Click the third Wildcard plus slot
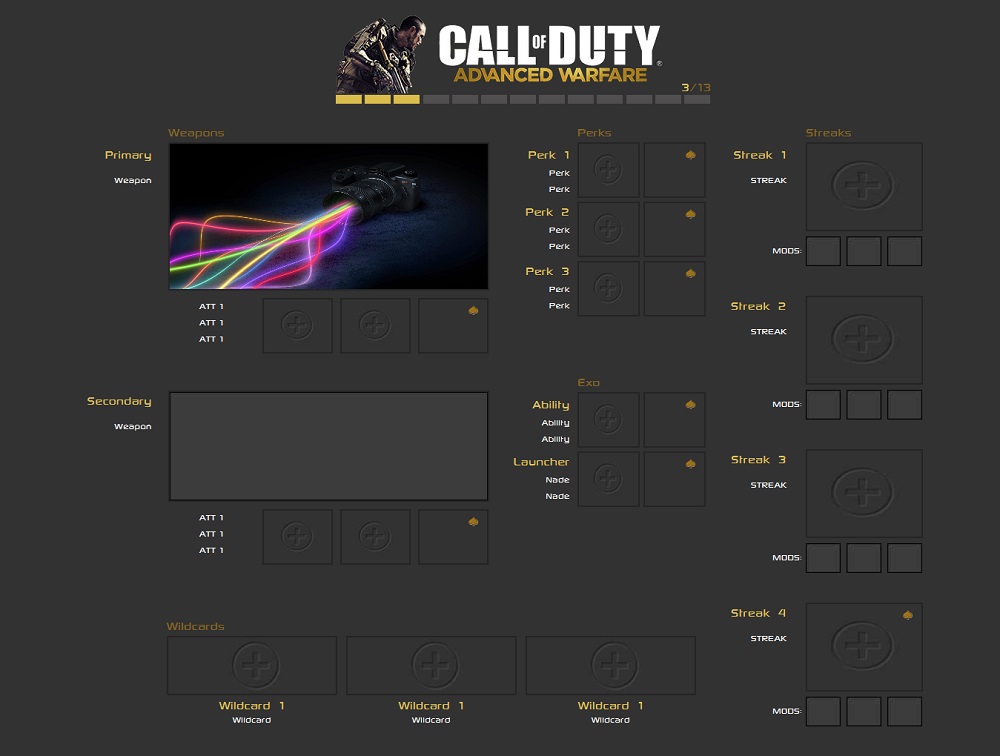The width and height of the screenshot is (1000, 756). click(610, 665)
